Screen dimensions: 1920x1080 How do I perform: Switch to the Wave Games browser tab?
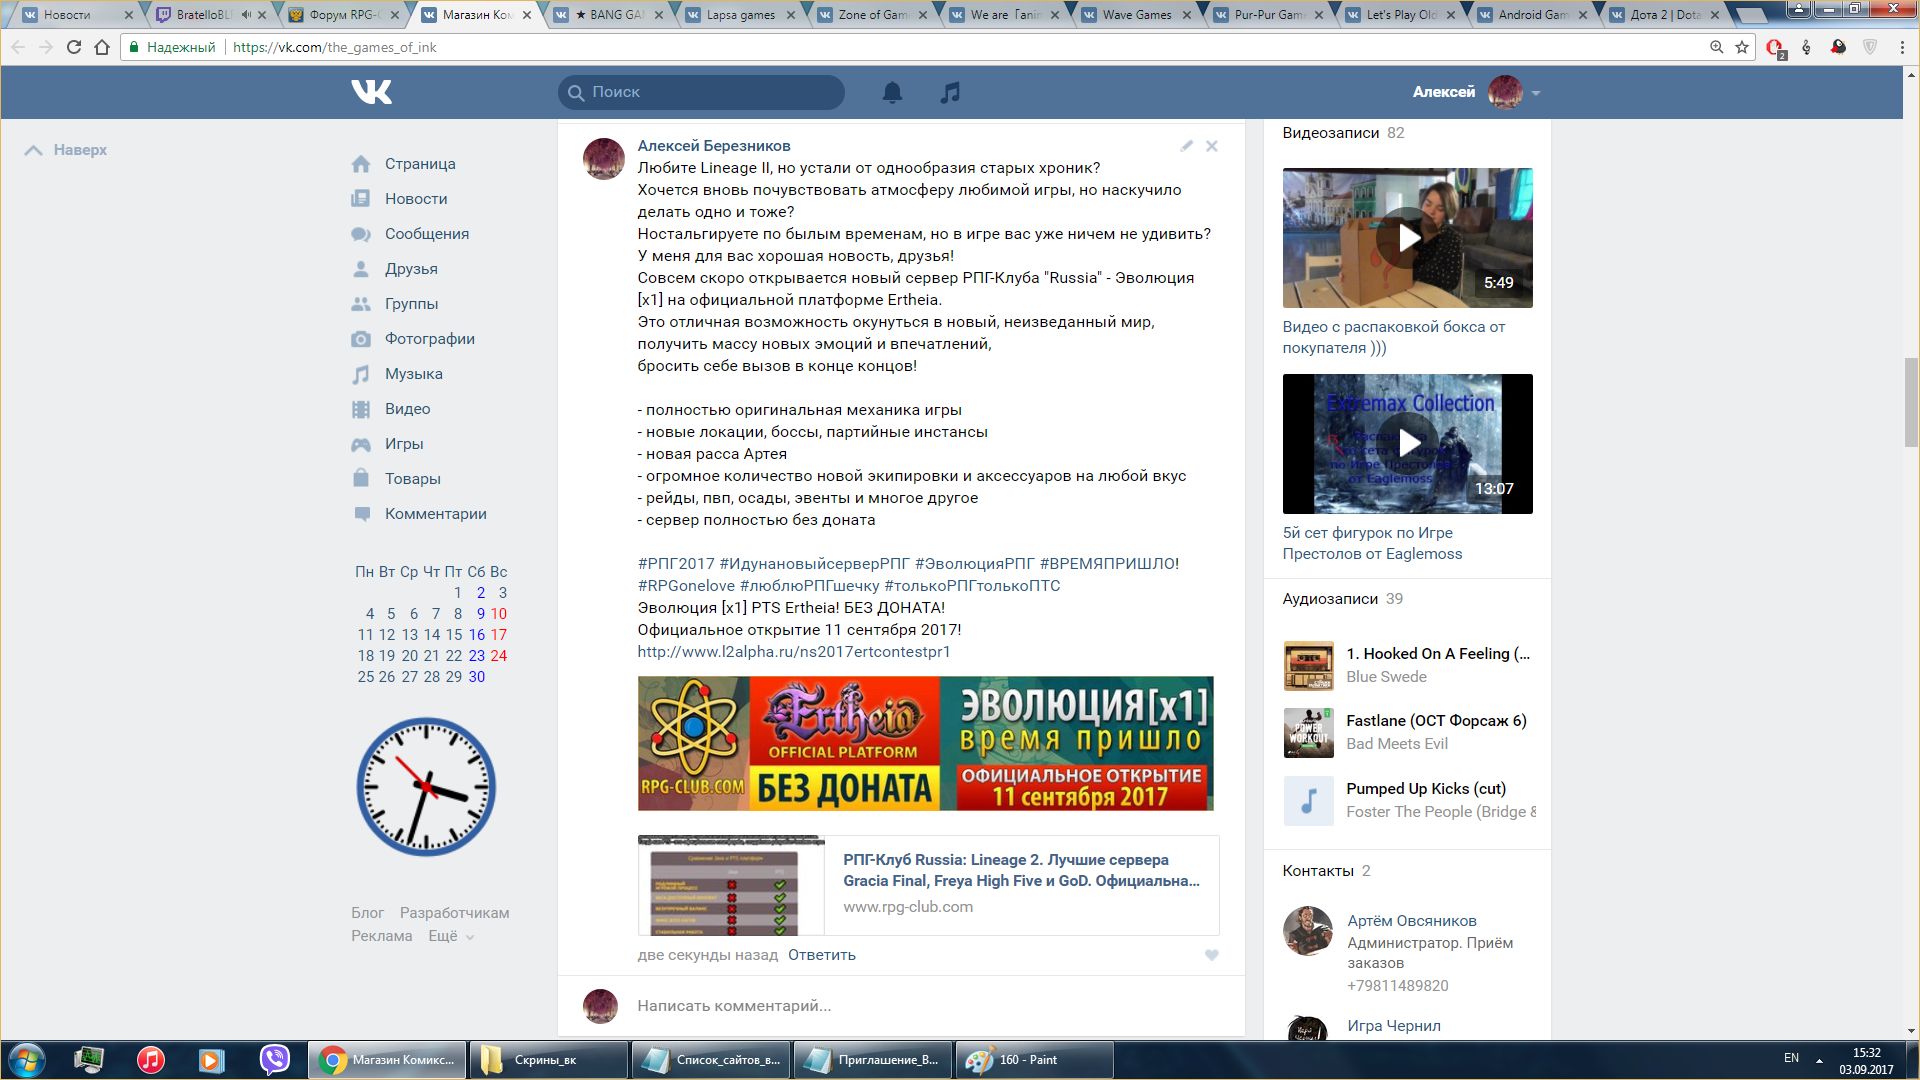coord(1136,15)
